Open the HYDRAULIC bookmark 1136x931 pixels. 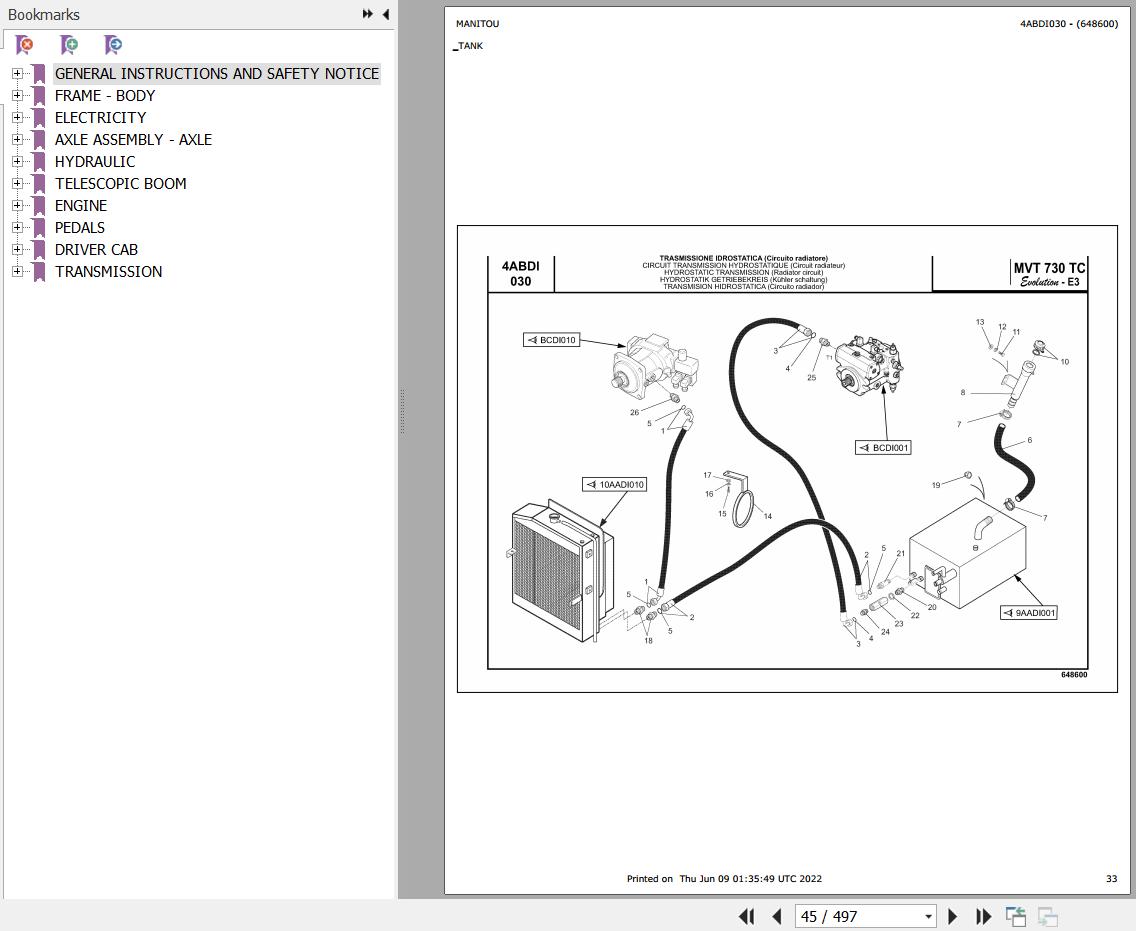pyautogui.click(x=95, y=162)
